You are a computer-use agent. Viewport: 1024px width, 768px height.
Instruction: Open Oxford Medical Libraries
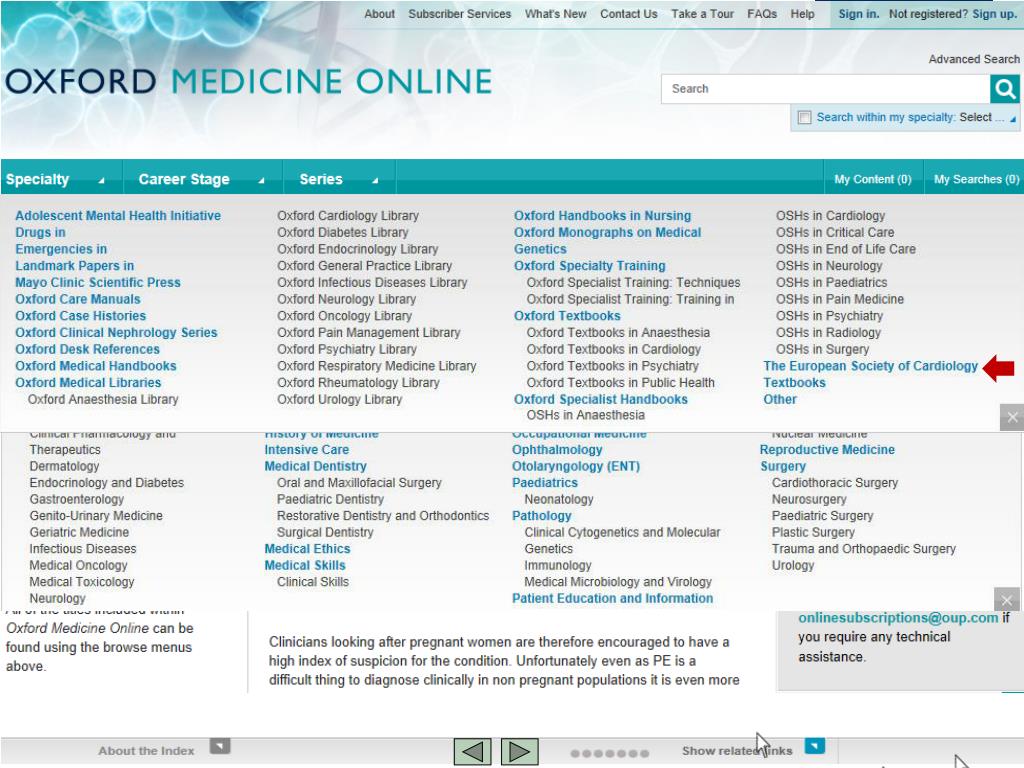click(x=88, y=383)
